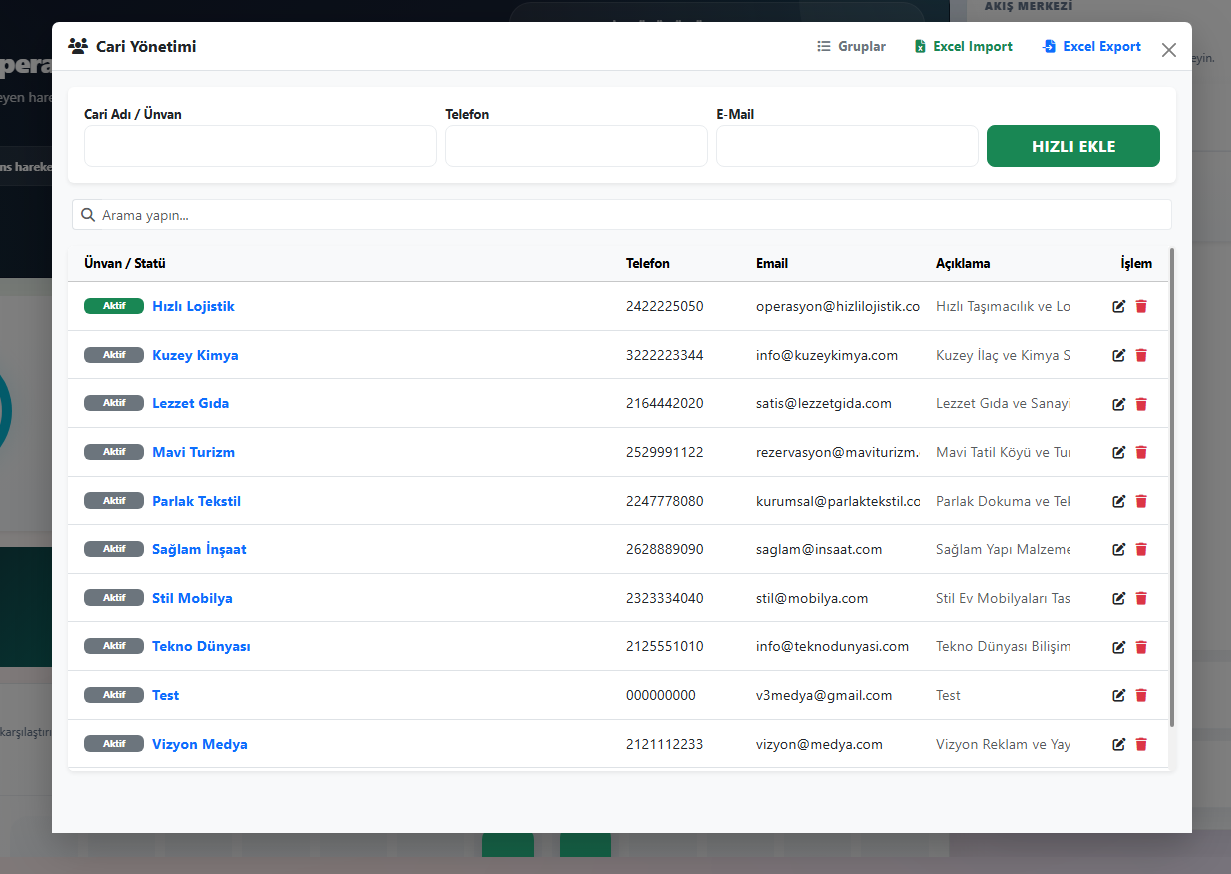
Task: Open Excel Import
Action: point(964,46)
